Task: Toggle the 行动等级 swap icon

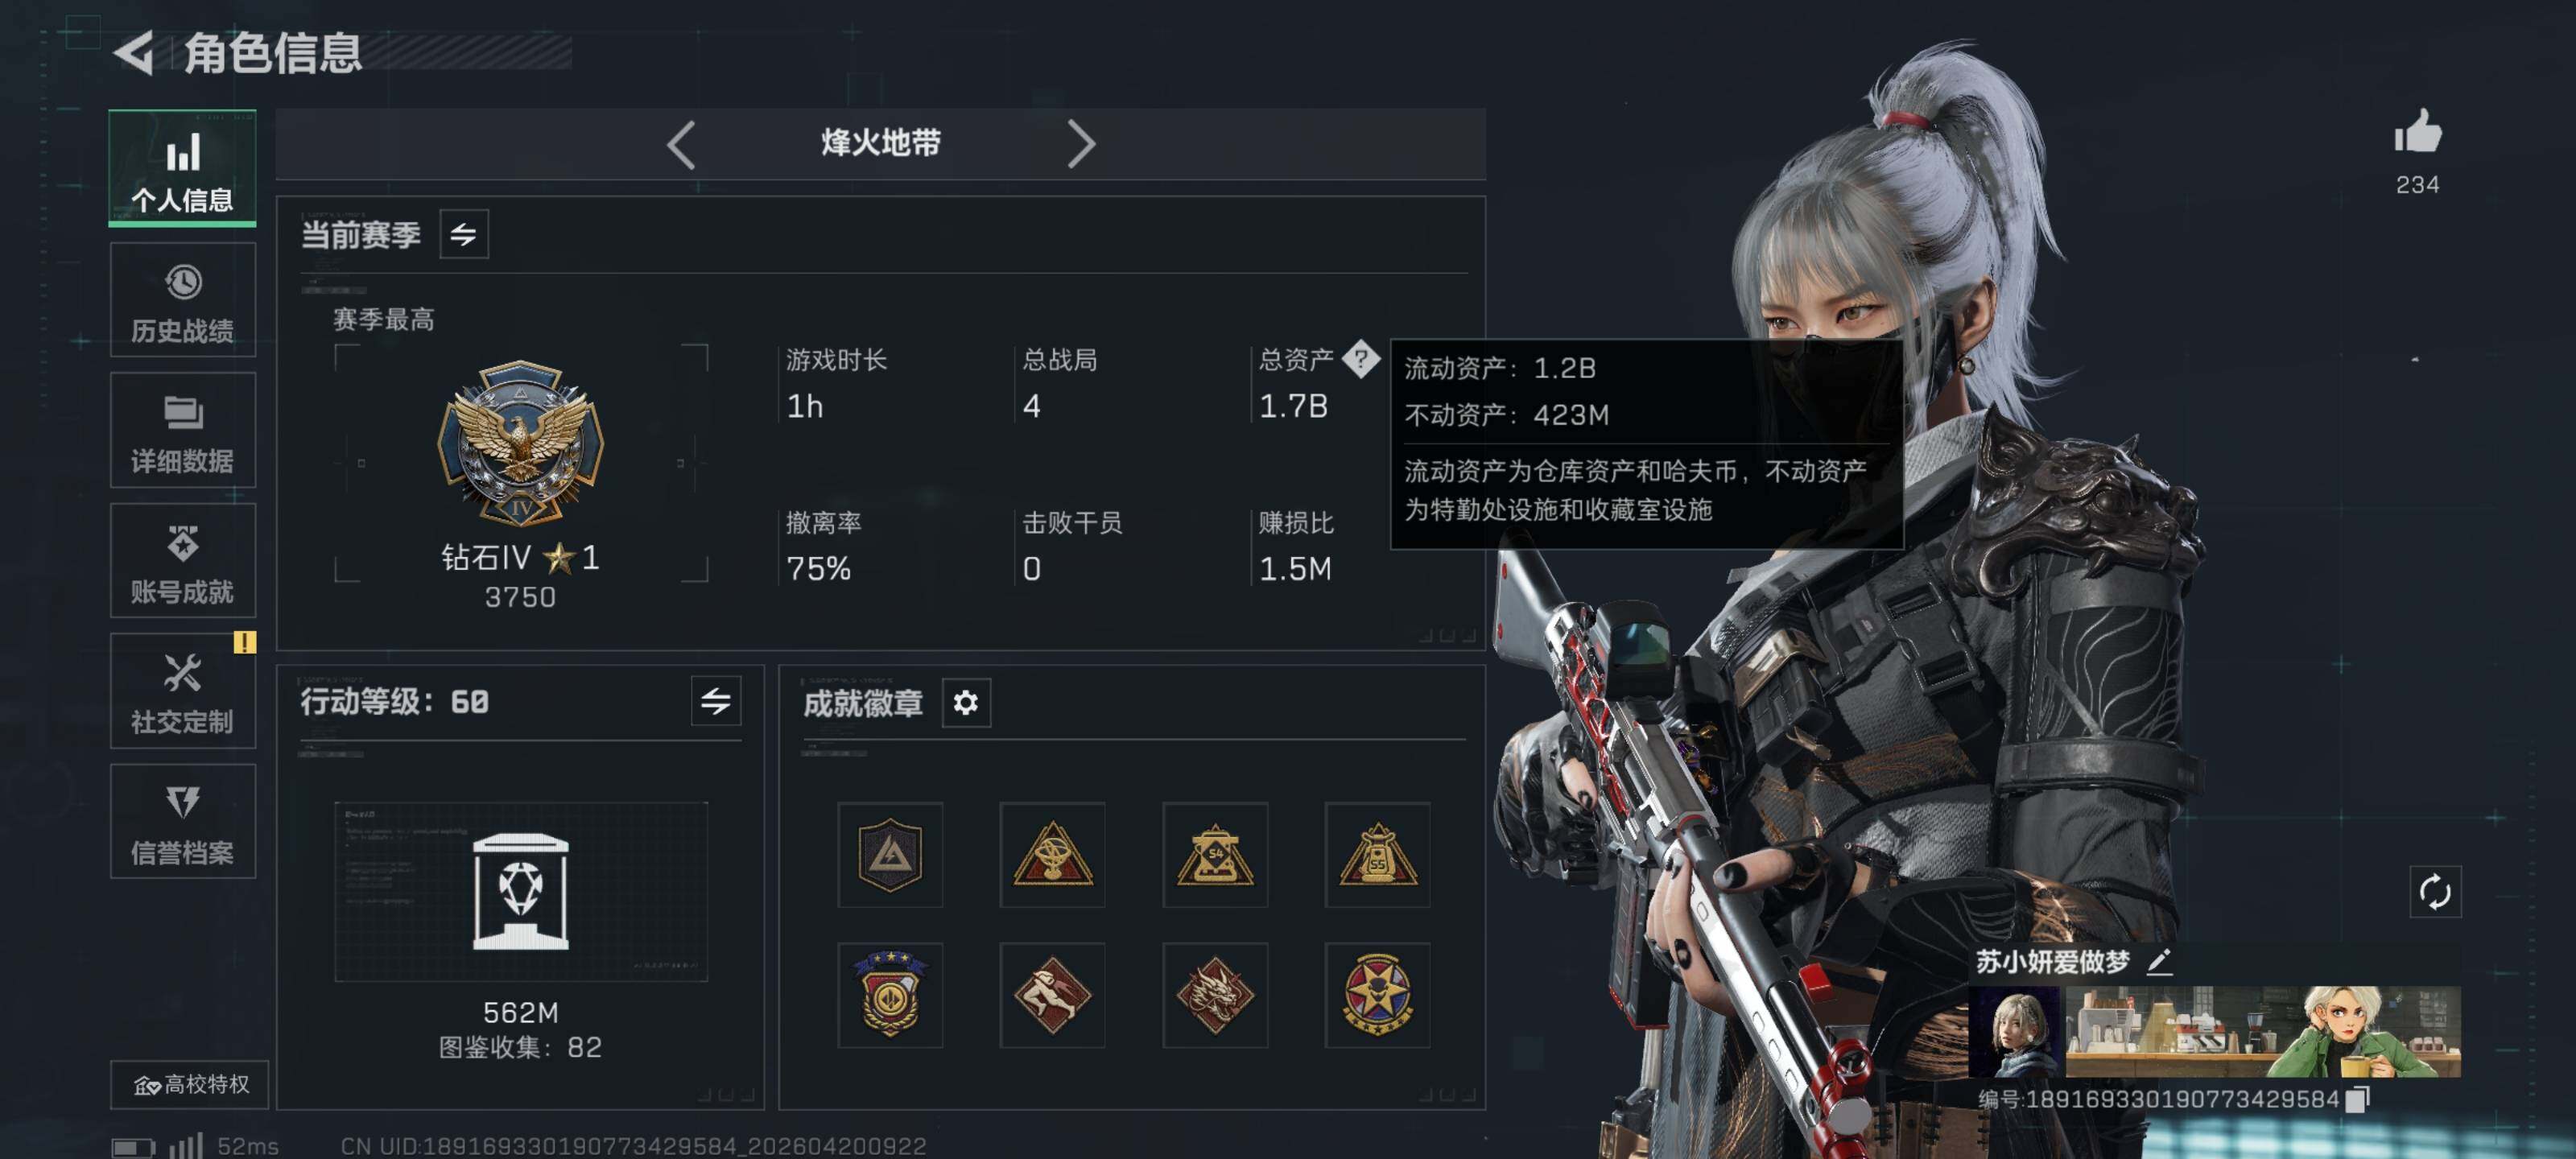Action: click(x=716, y=701)
